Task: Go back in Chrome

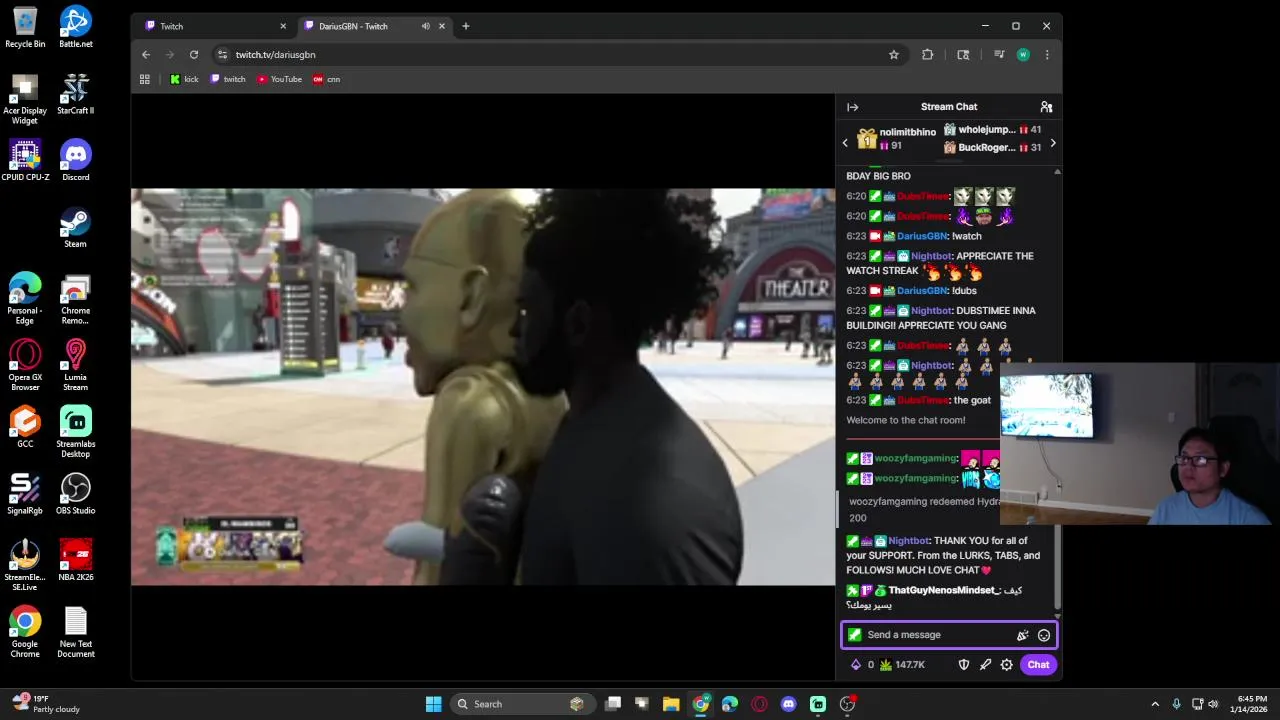Action: [146, 55]
